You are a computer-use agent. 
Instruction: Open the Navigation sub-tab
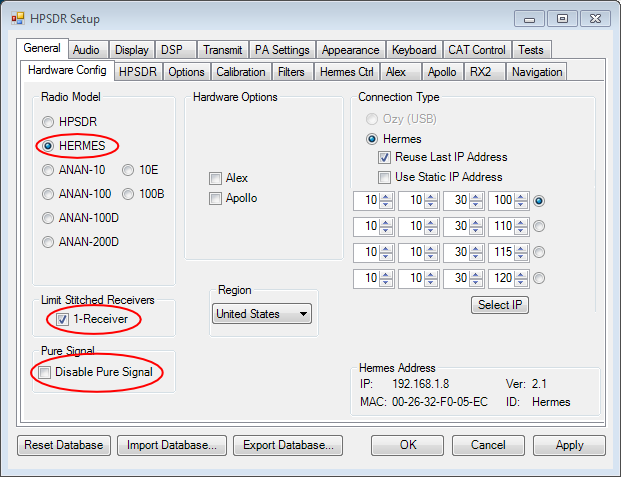click(x=537, y=72)
